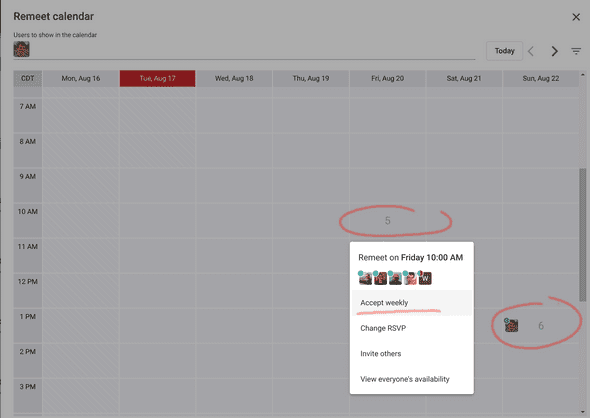Select the Sunday slot showing 6
The height and width of the screenshot is (418, 590).
tap(541, 325)
